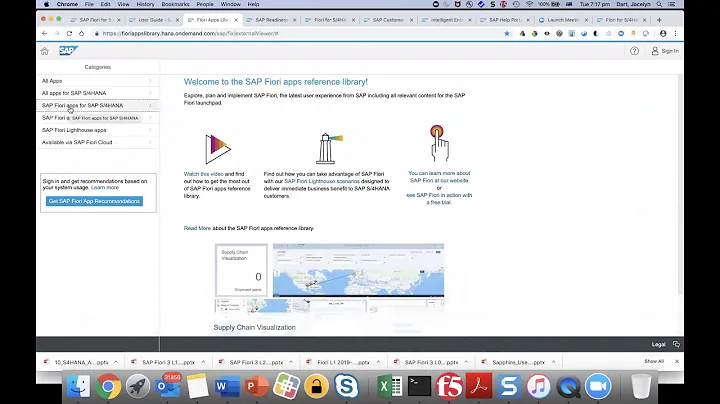Follow the Read More link
The width and height of the screenshot is (720, 404).
pos(197,228)
